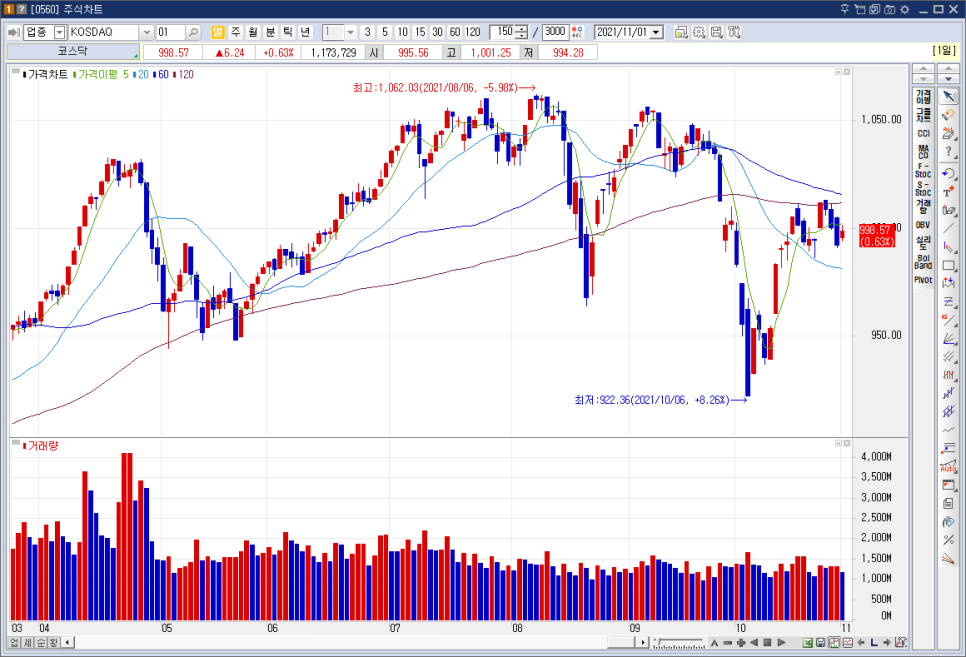Select tick 틱 period toggle
Viewport: 966px width, 657px height.
tap(288, 32)
